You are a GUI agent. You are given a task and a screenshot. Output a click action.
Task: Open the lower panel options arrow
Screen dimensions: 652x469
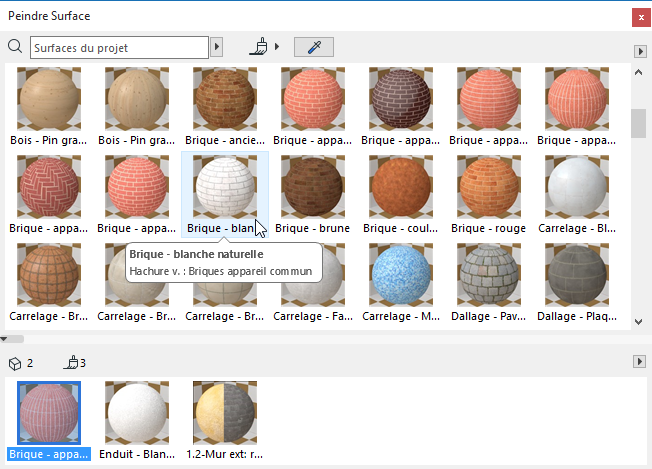pyautogui.click(x=639, y=360)
